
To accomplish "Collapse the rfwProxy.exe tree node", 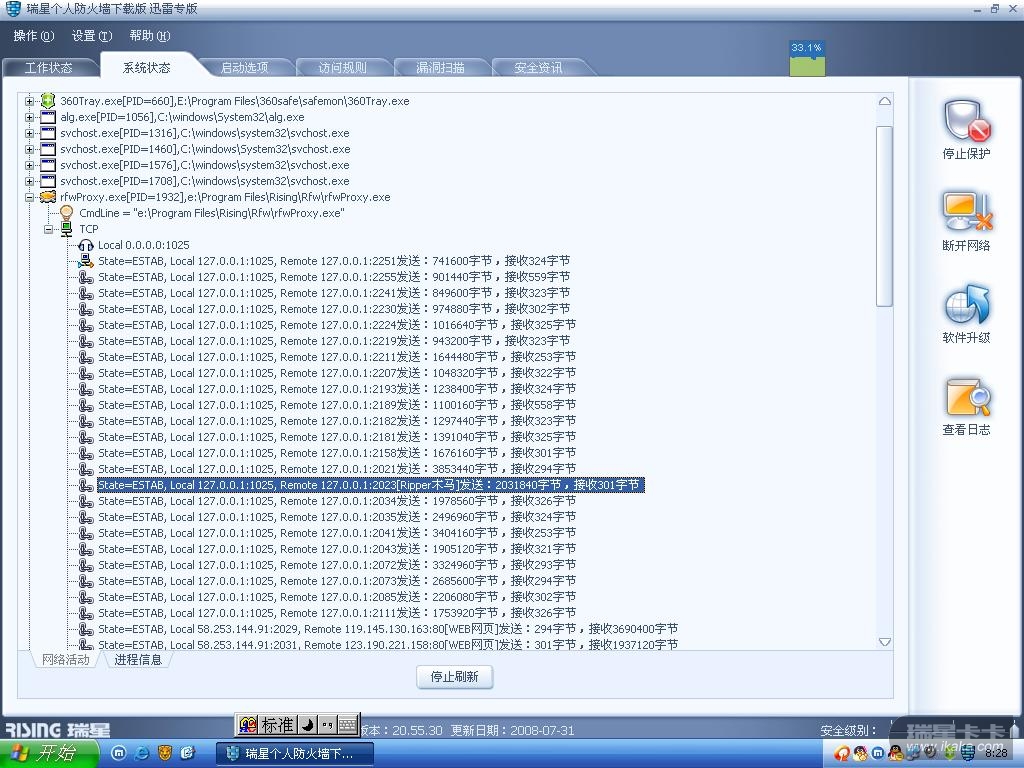I will [29, 197].
